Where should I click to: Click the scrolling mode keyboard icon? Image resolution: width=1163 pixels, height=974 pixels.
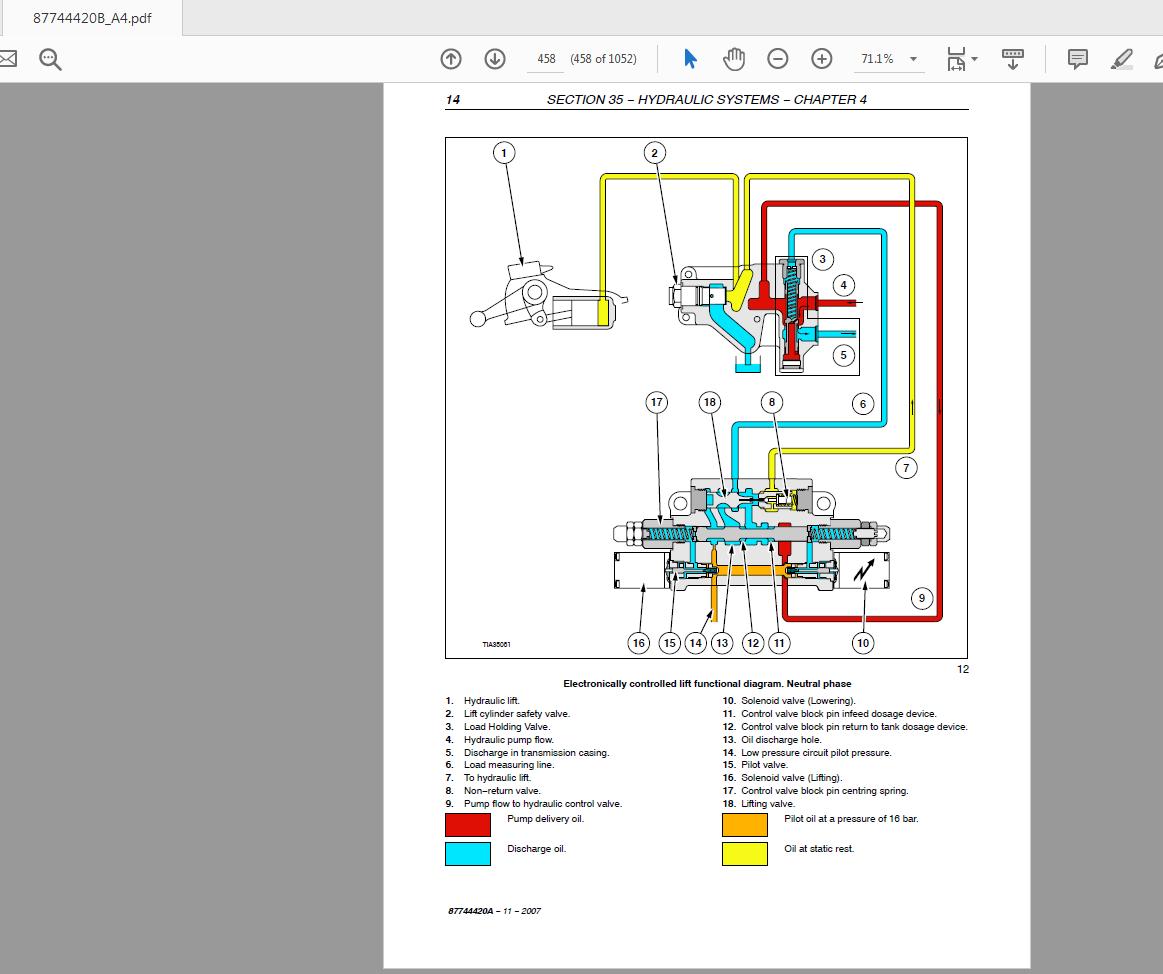pyautogui.click(x=1013, y=59)
